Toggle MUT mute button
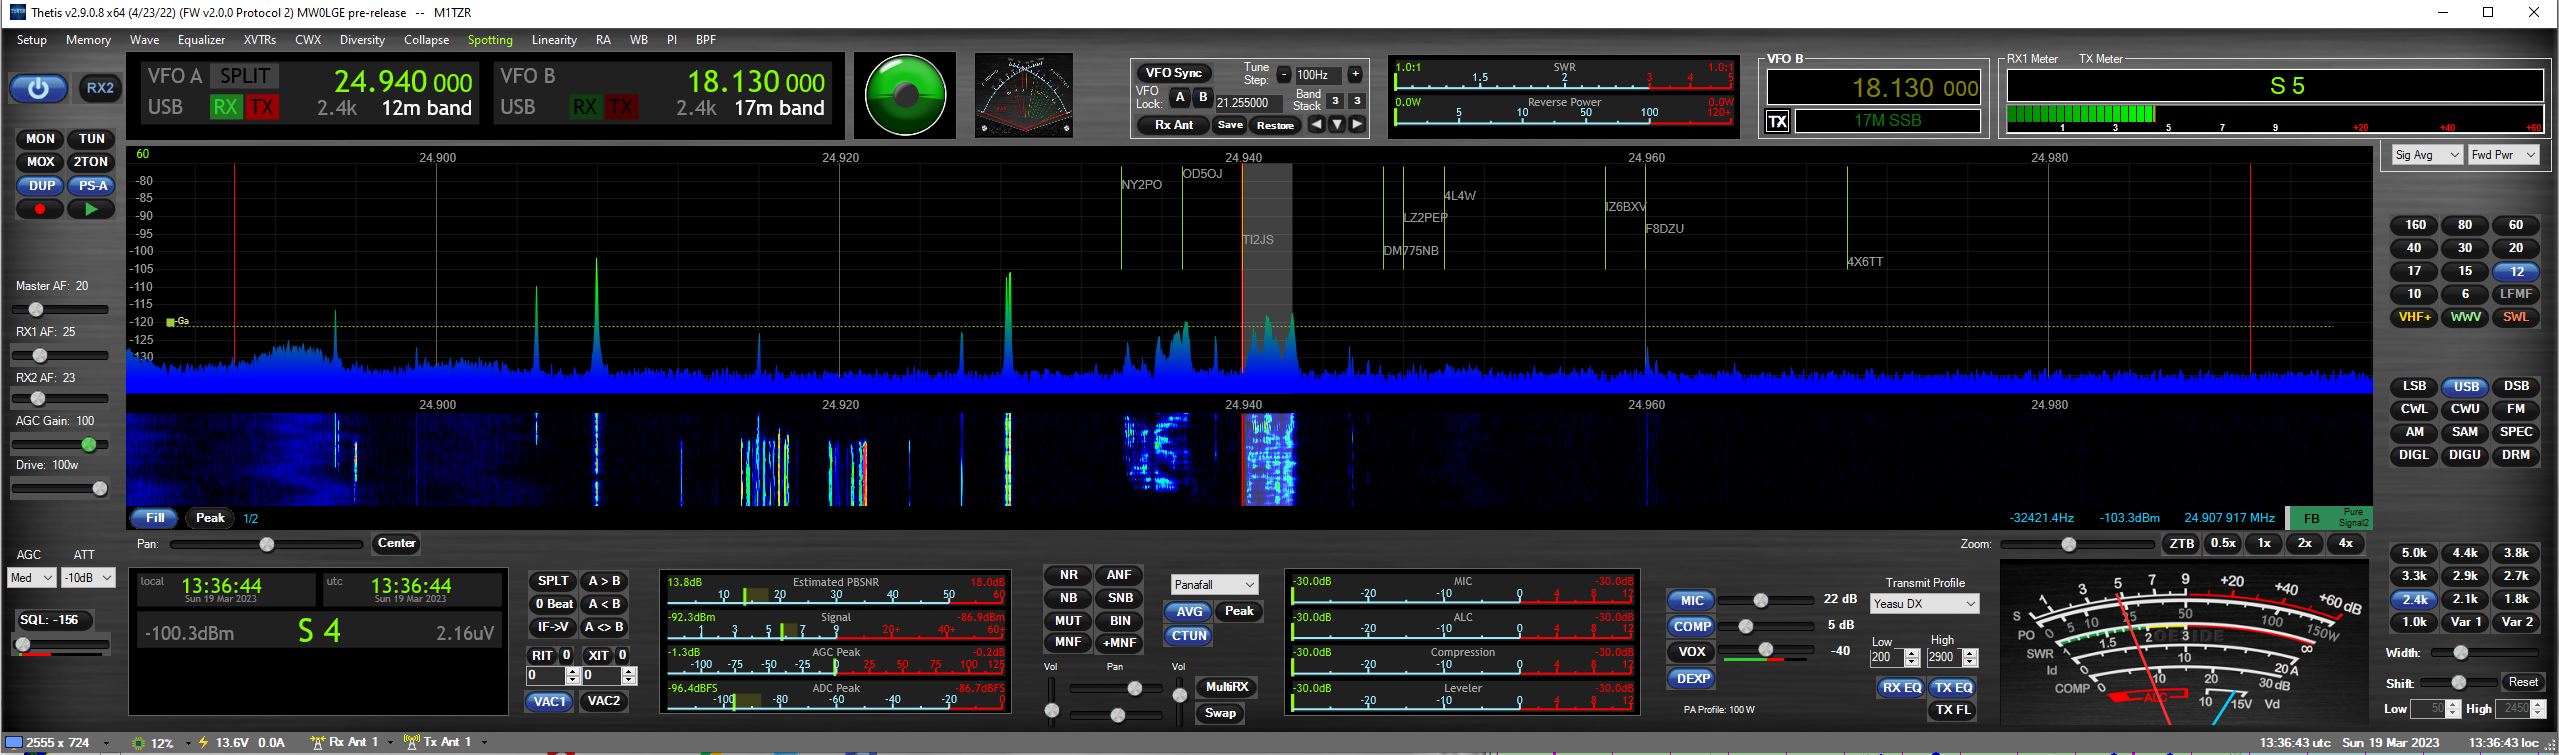2559x755 pixels. tap(1068, 621)
